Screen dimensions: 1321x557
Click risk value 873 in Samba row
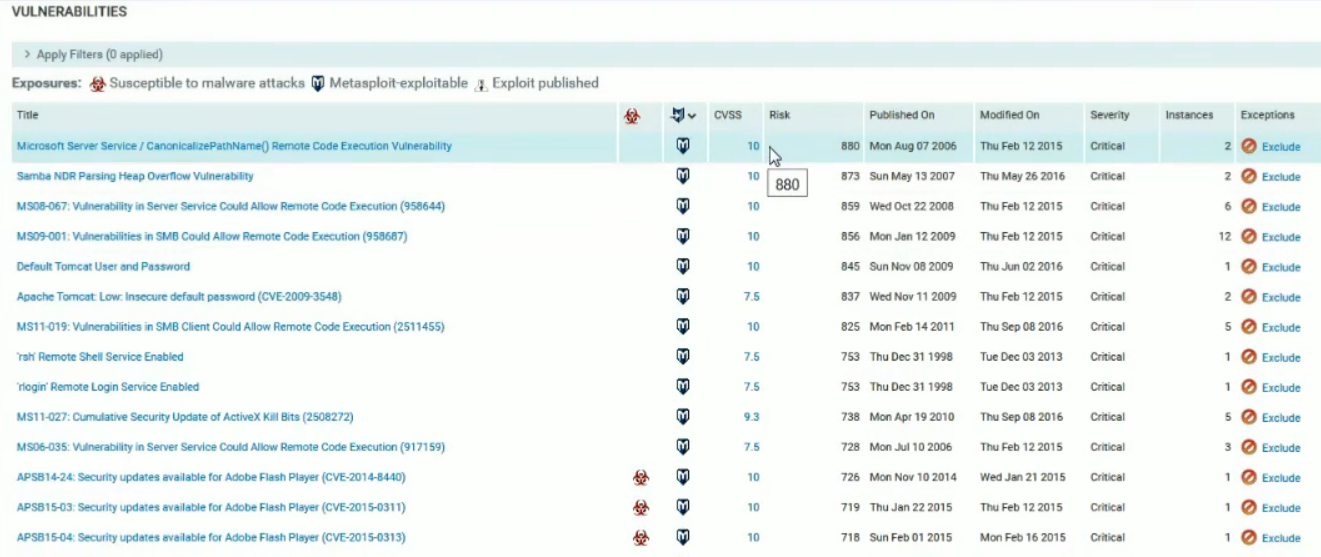pyautogui.click(x=850, y=176)
